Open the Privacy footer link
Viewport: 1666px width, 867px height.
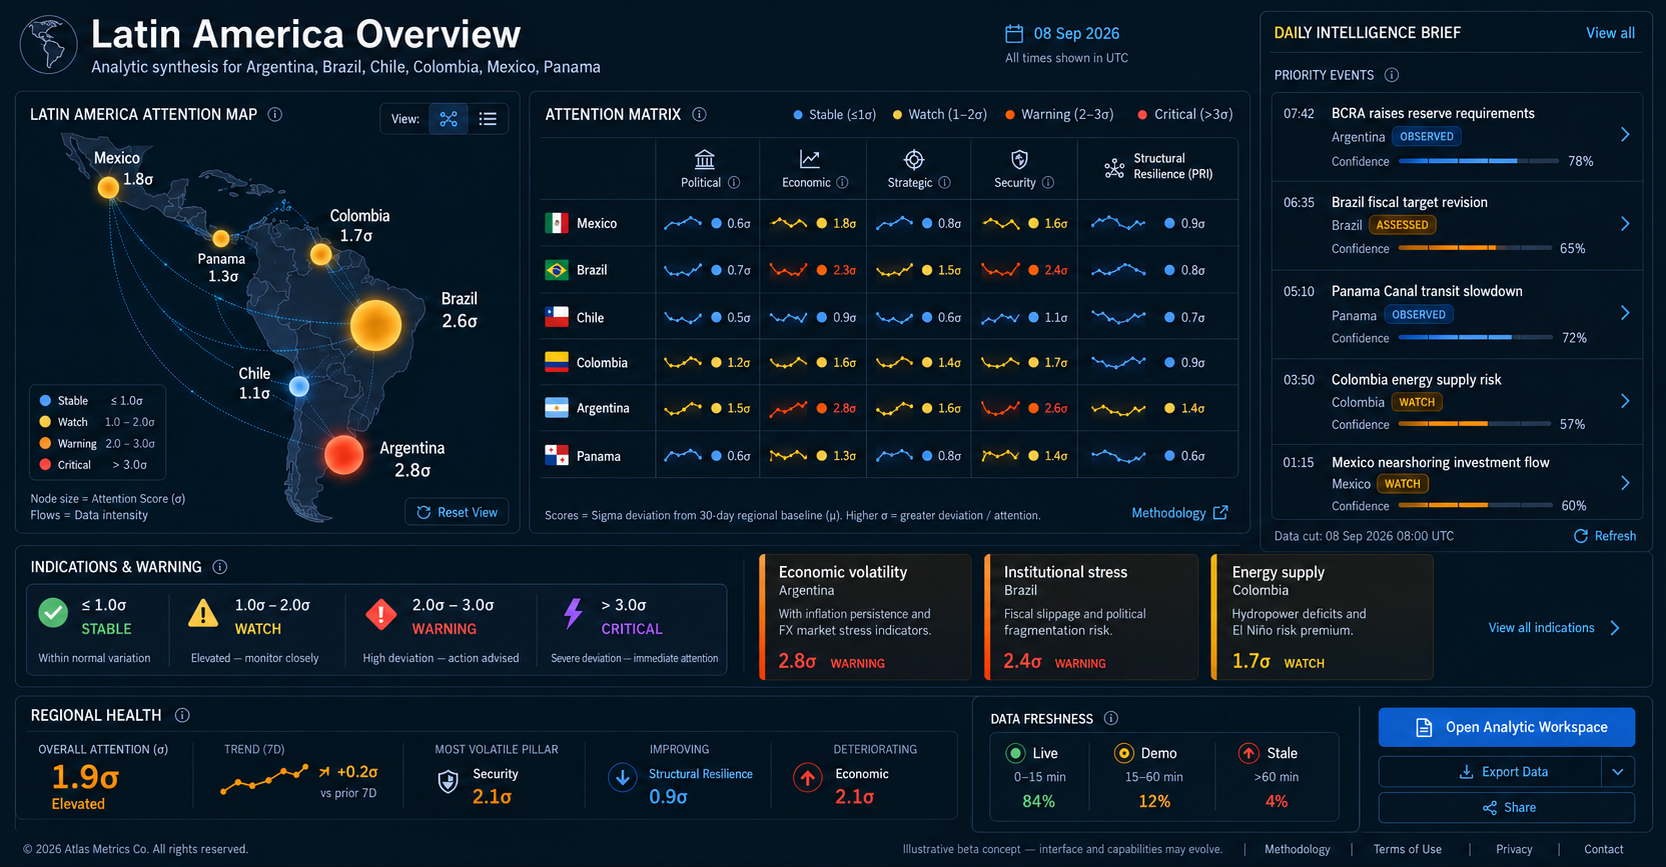[x=1514, y=849]
